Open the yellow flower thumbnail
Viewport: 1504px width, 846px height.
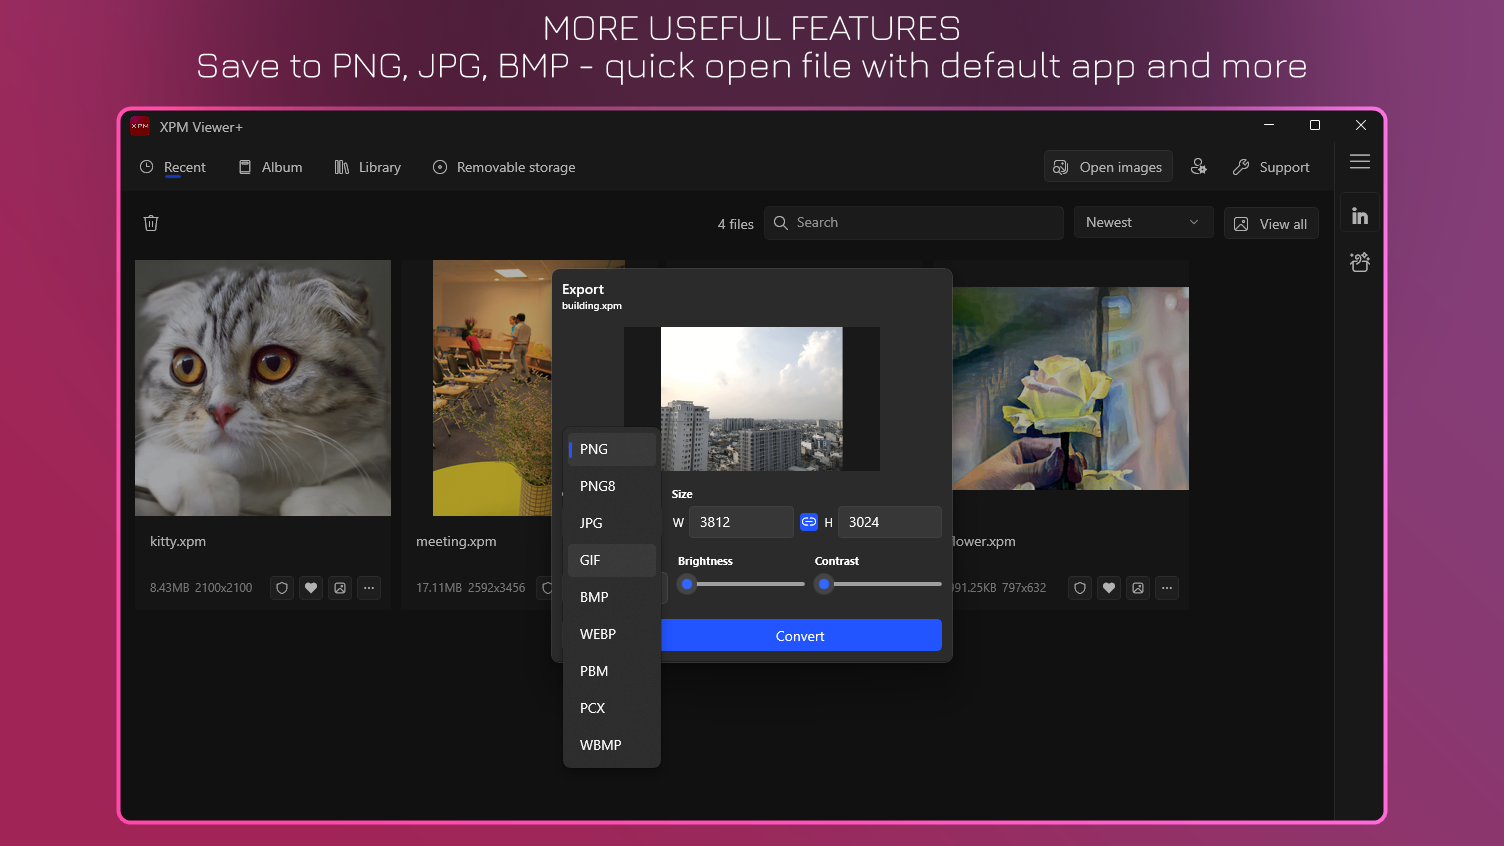coord(1070,388)
